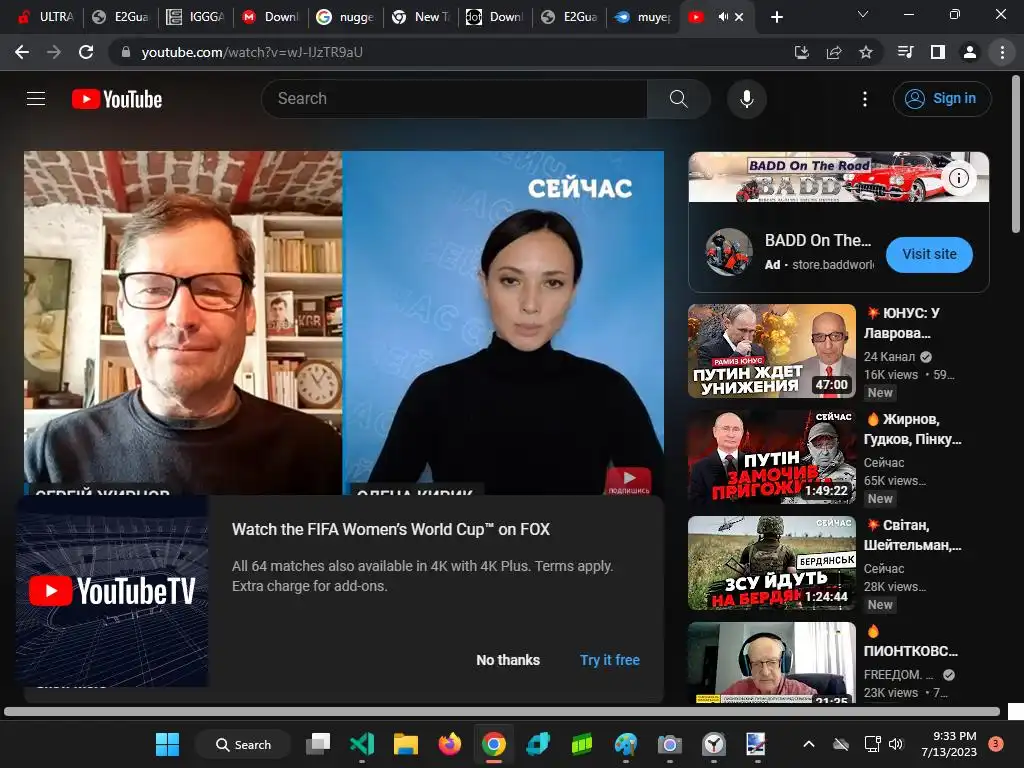Click the Visit site ad button
The height and width of the screenshot is (768, 1024).
[x=929, y=254]
